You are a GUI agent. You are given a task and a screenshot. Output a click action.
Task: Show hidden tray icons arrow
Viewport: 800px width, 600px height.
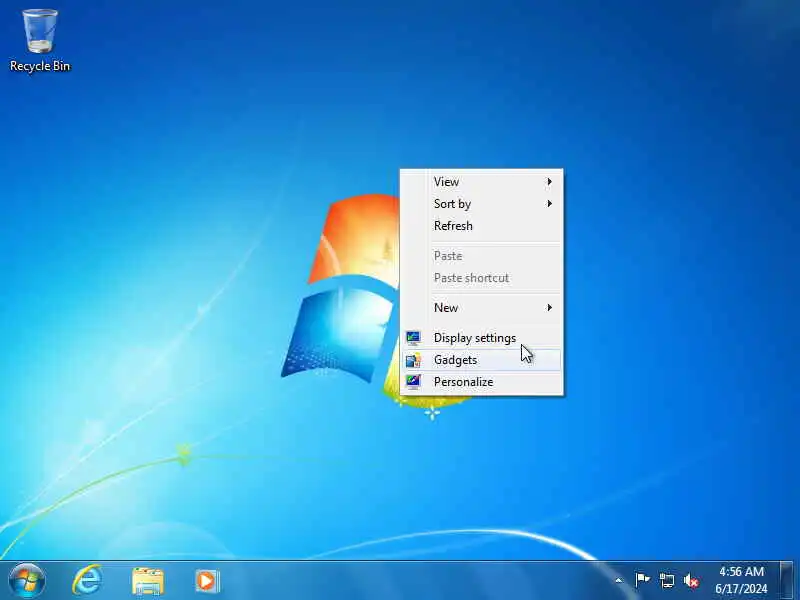tap(618, 580)
